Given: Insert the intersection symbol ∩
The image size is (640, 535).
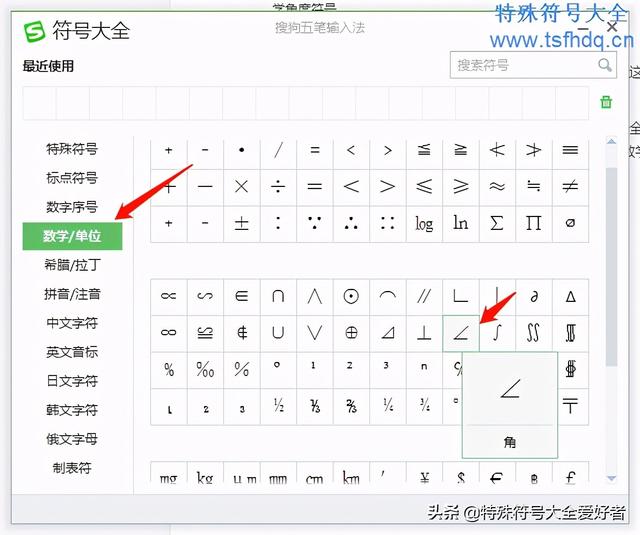Looking at the screenshot, I should coord(278,297).
